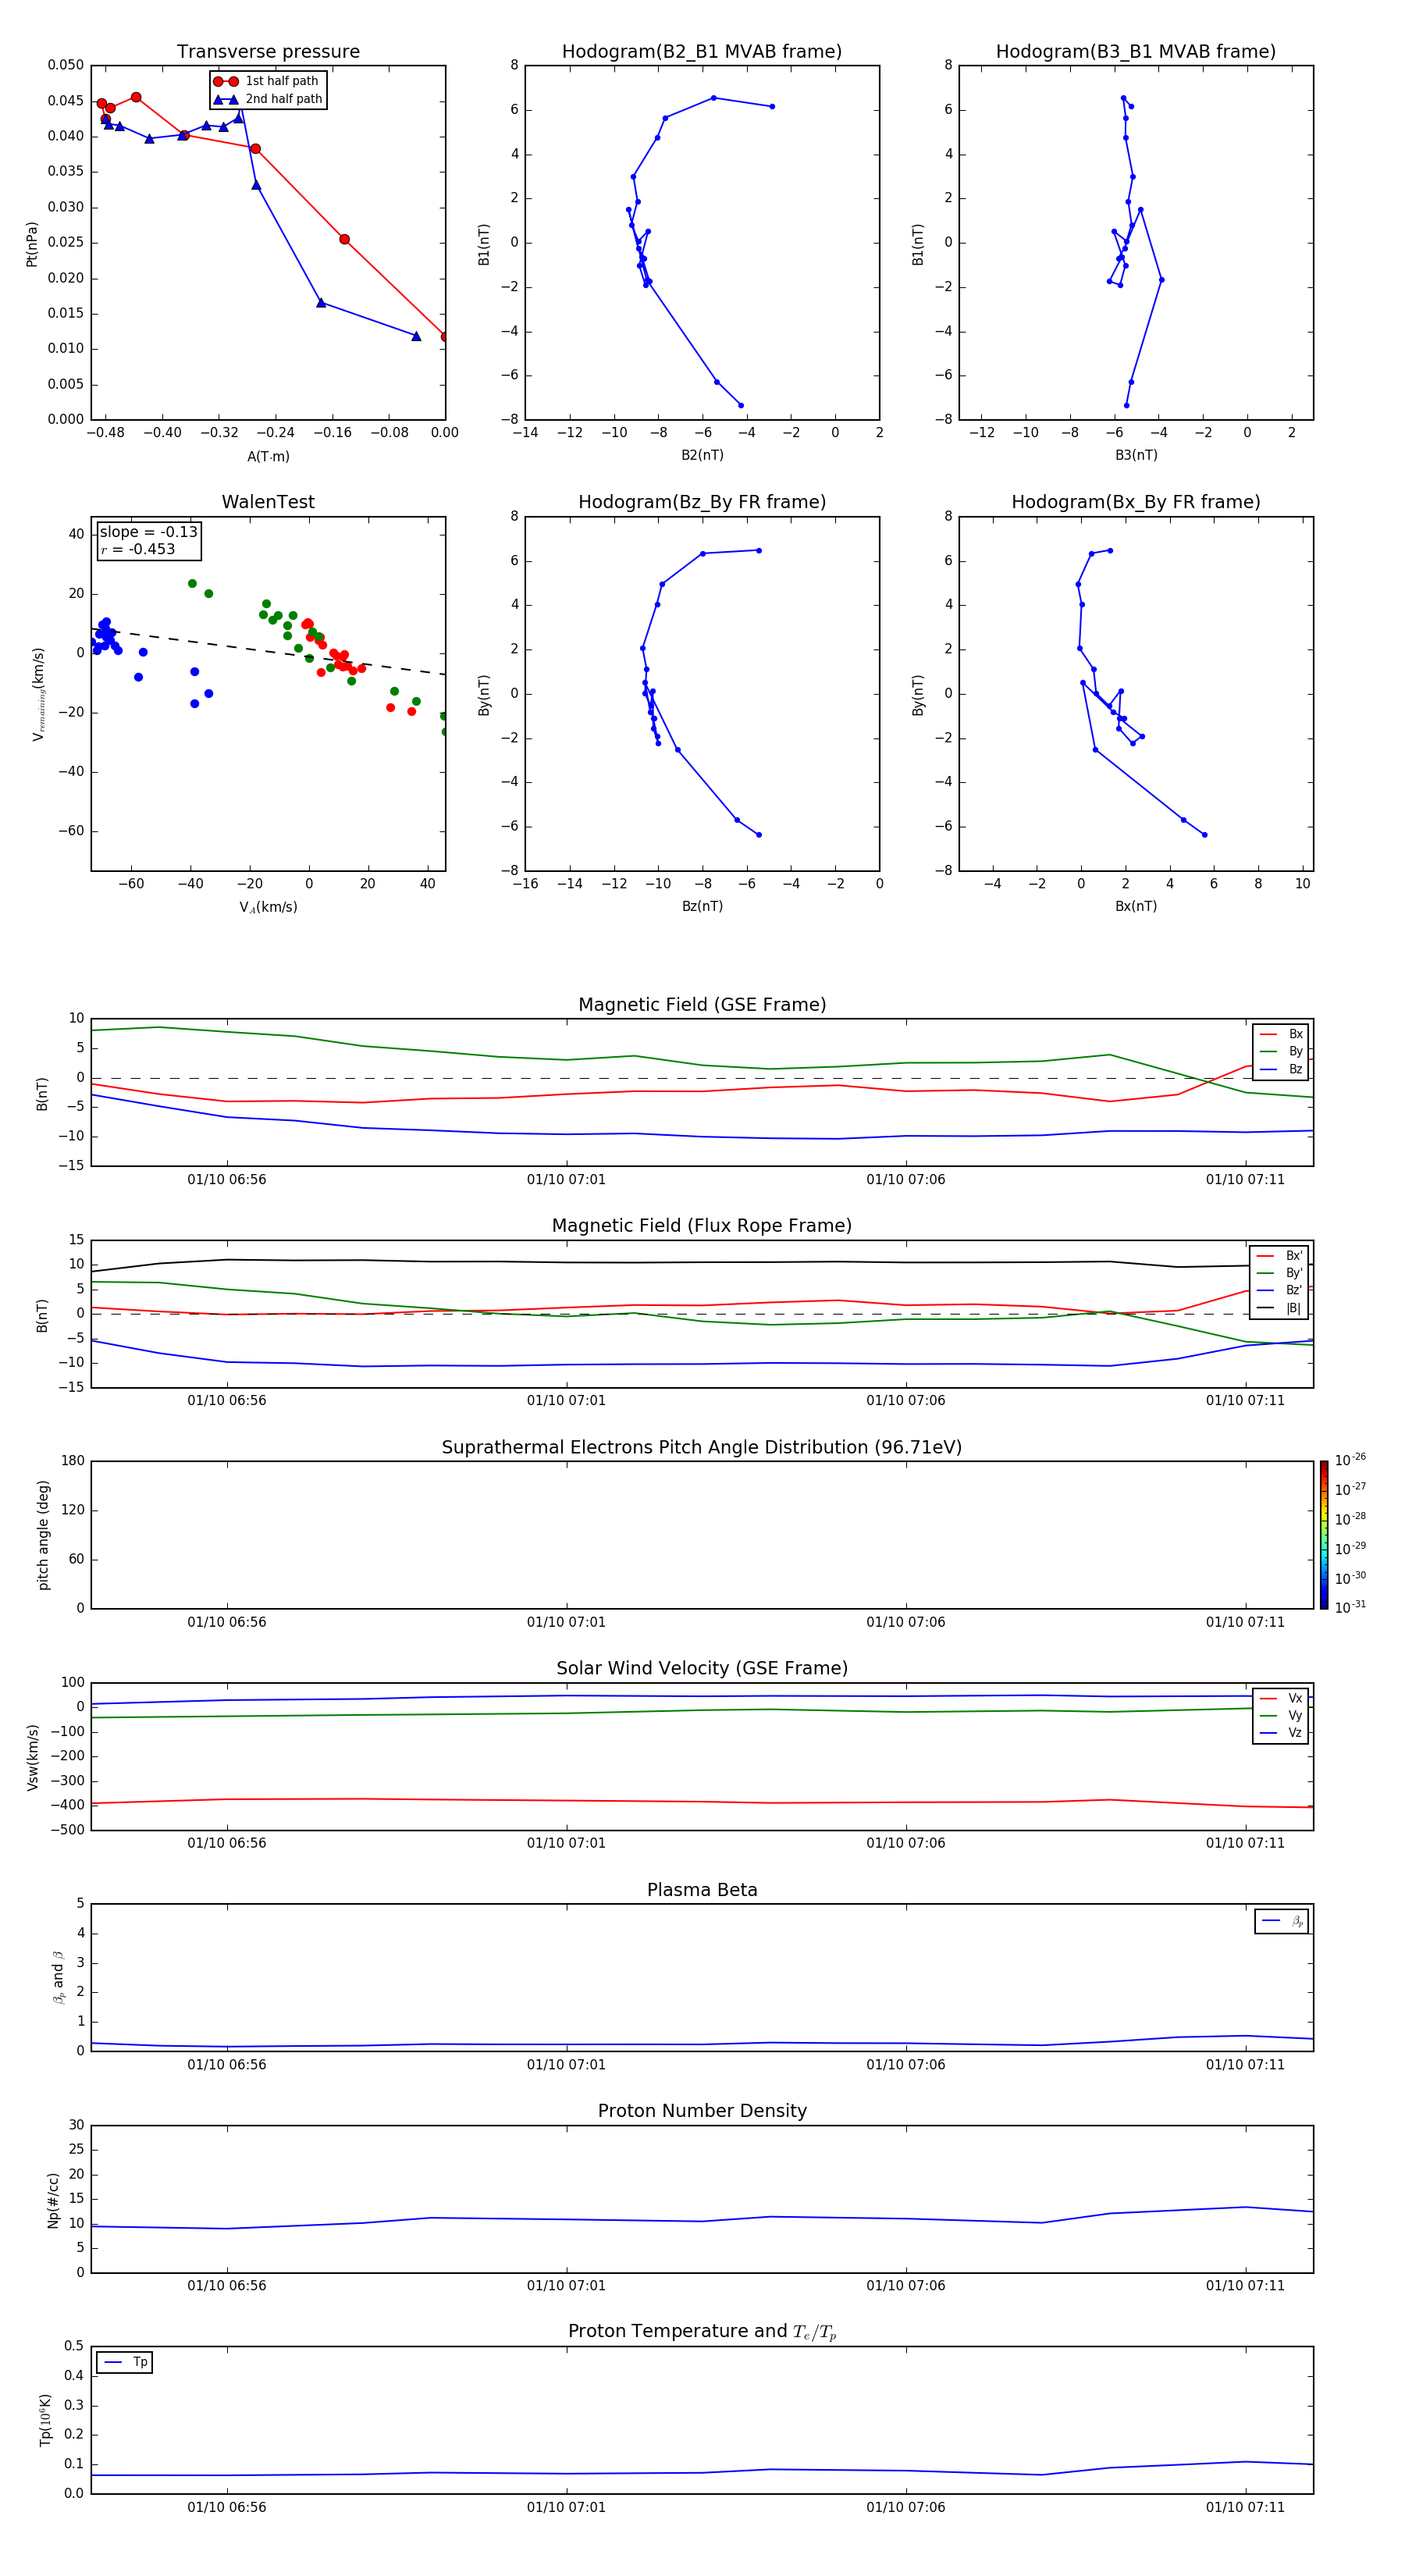The width and height of the screenshot is (1405, 2576).
Task: Click the '01/10 07:11' tick under GSE magnetic field plot
Action: coord(1245,1180)
